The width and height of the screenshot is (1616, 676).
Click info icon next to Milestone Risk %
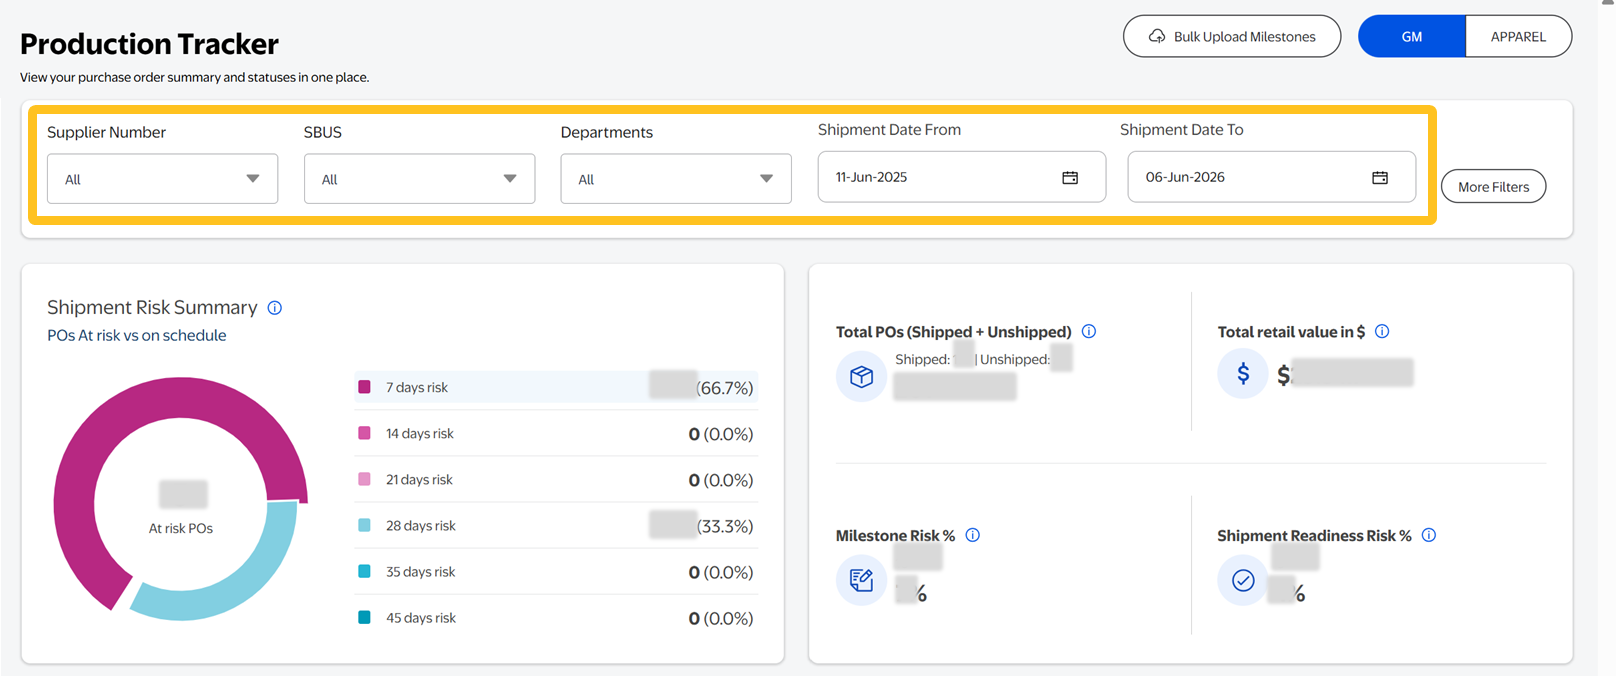pos(973,535)
